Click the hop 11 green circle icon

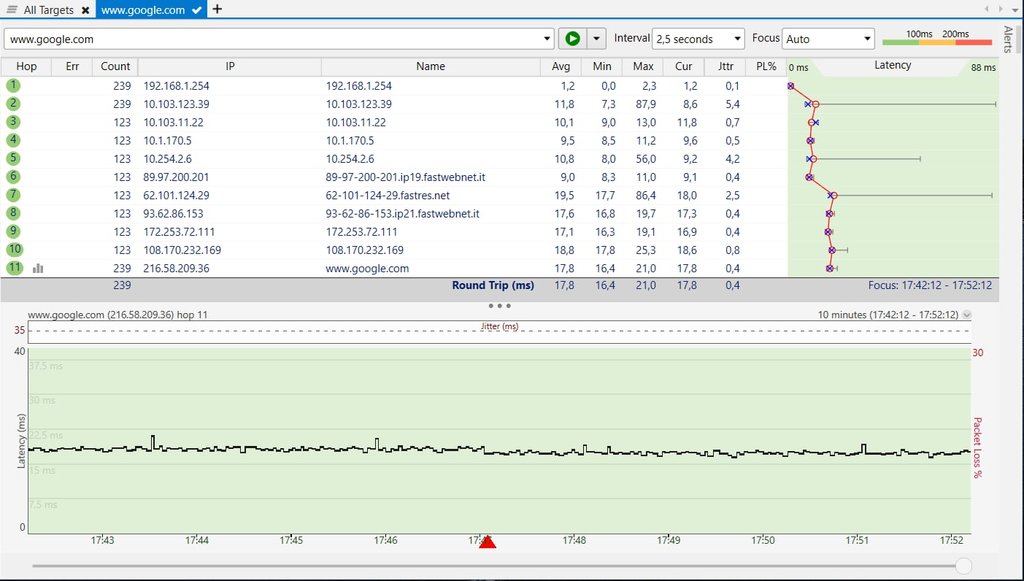(x=14, y=268)
